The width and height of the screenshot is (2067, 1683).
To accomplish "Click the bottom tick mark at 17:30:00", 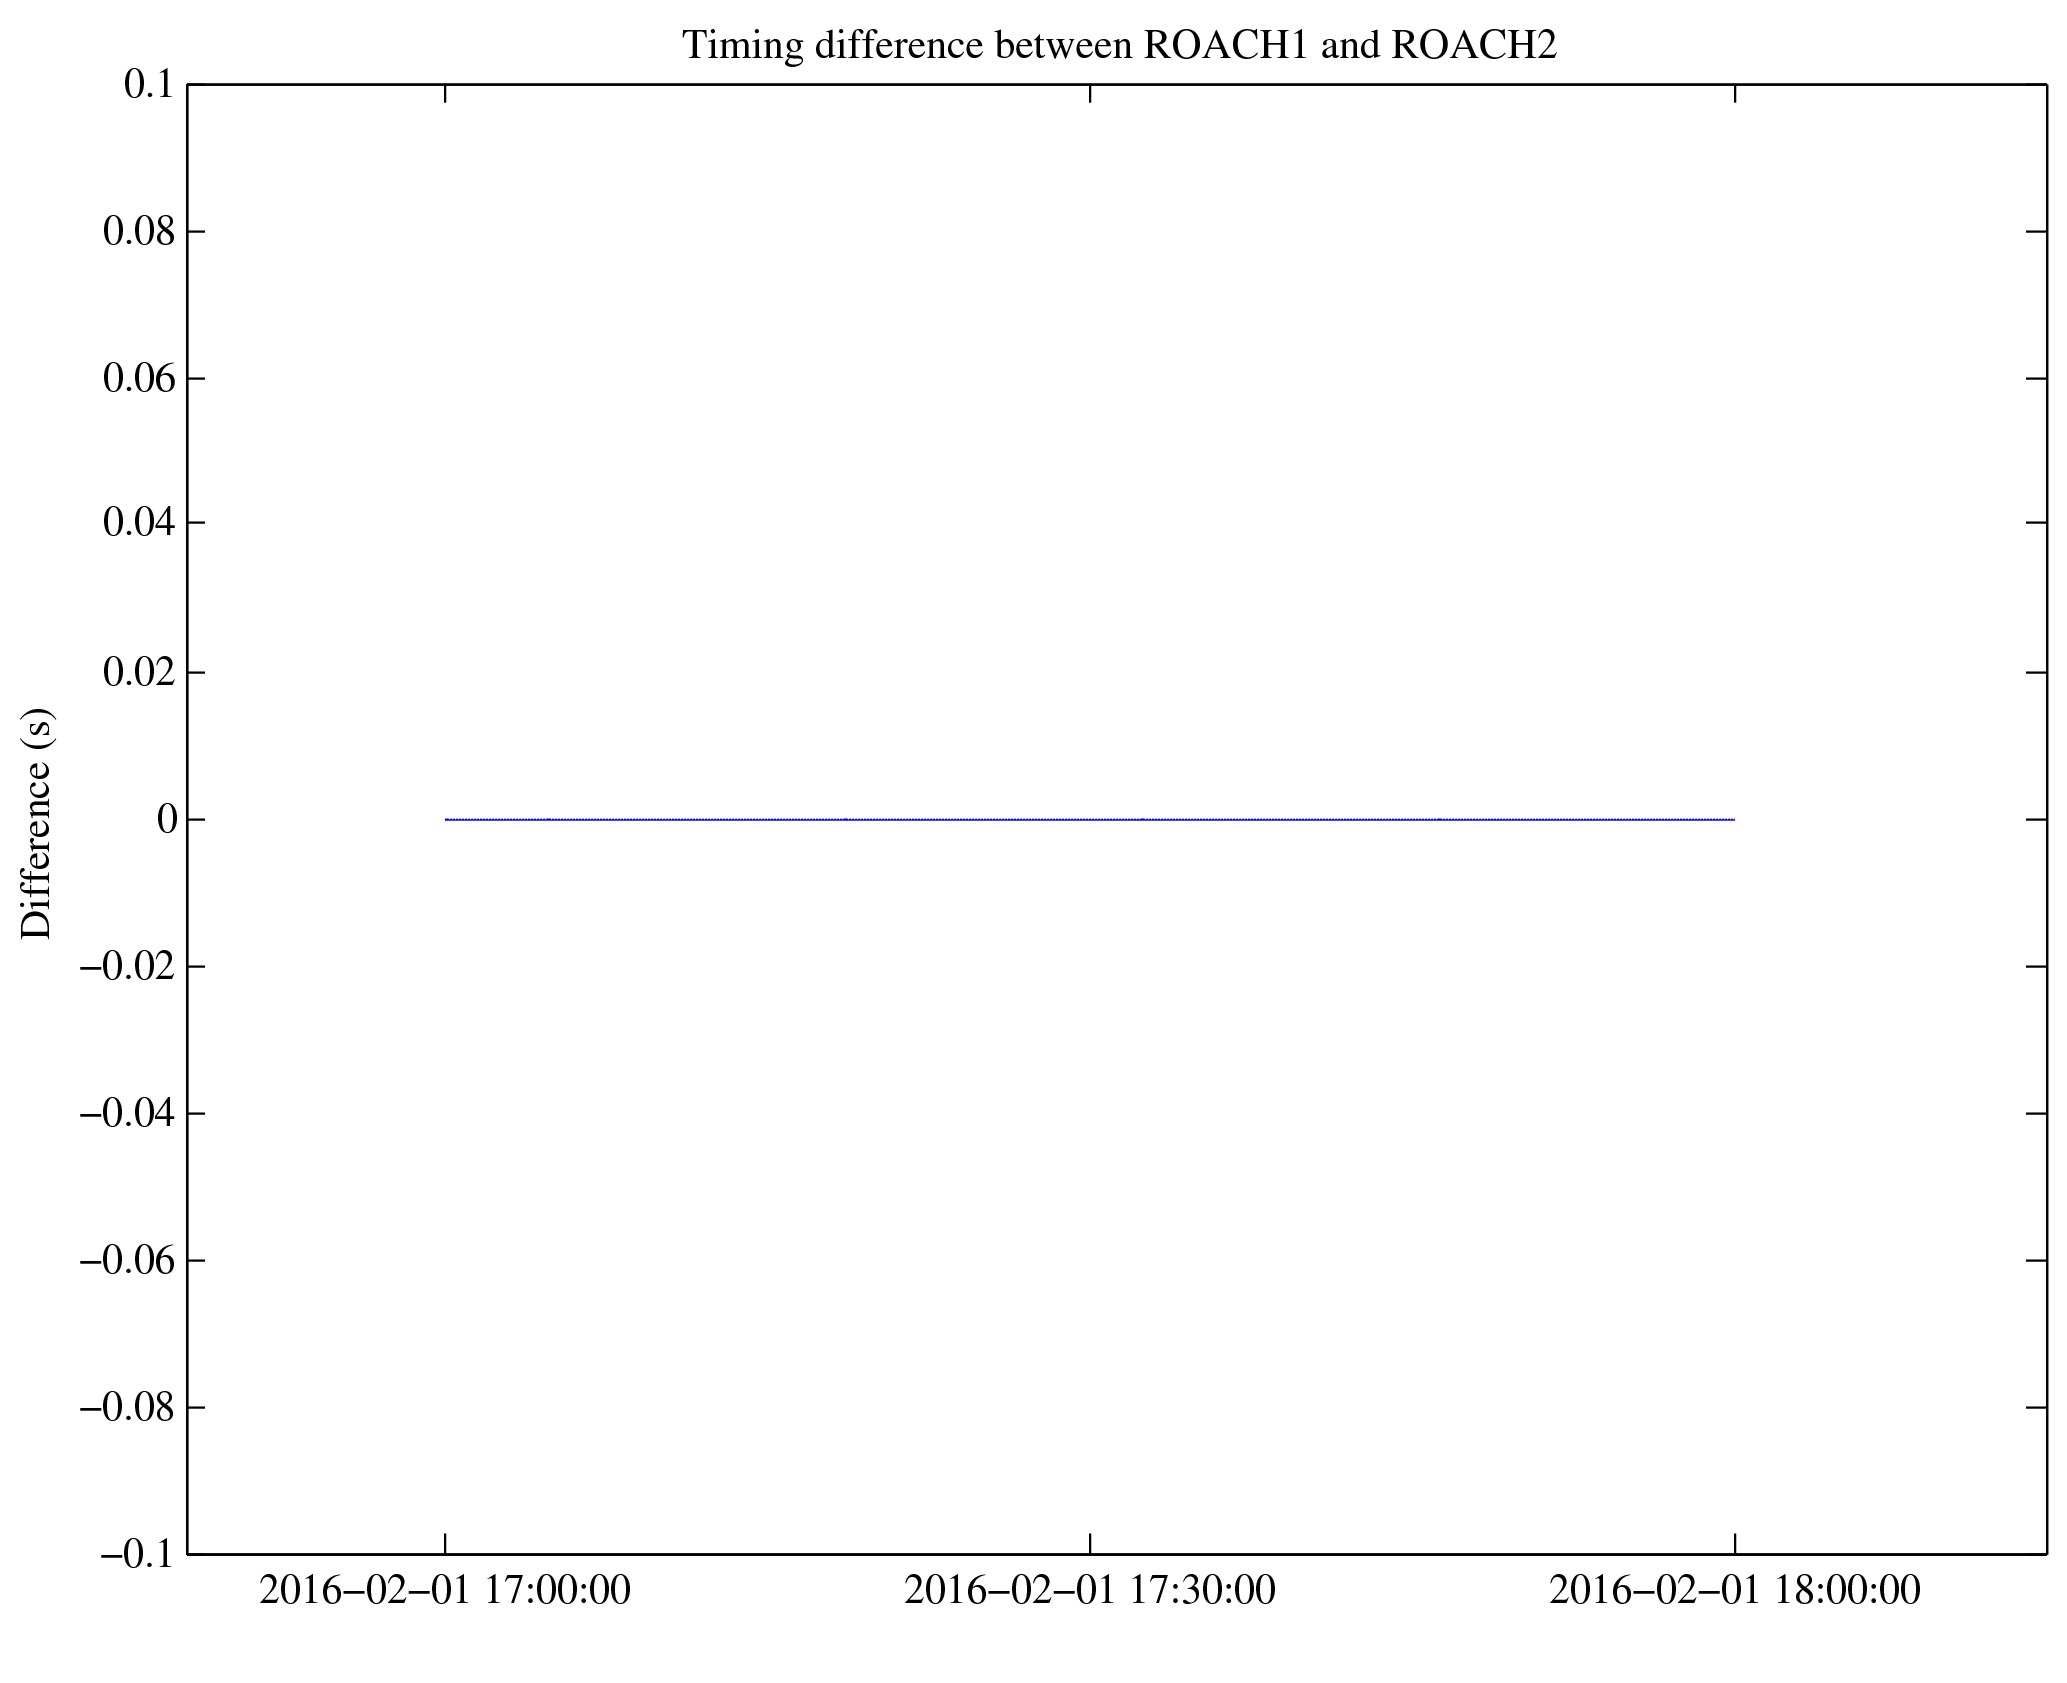I will pyautogui.click(x=1090, y=1545).
